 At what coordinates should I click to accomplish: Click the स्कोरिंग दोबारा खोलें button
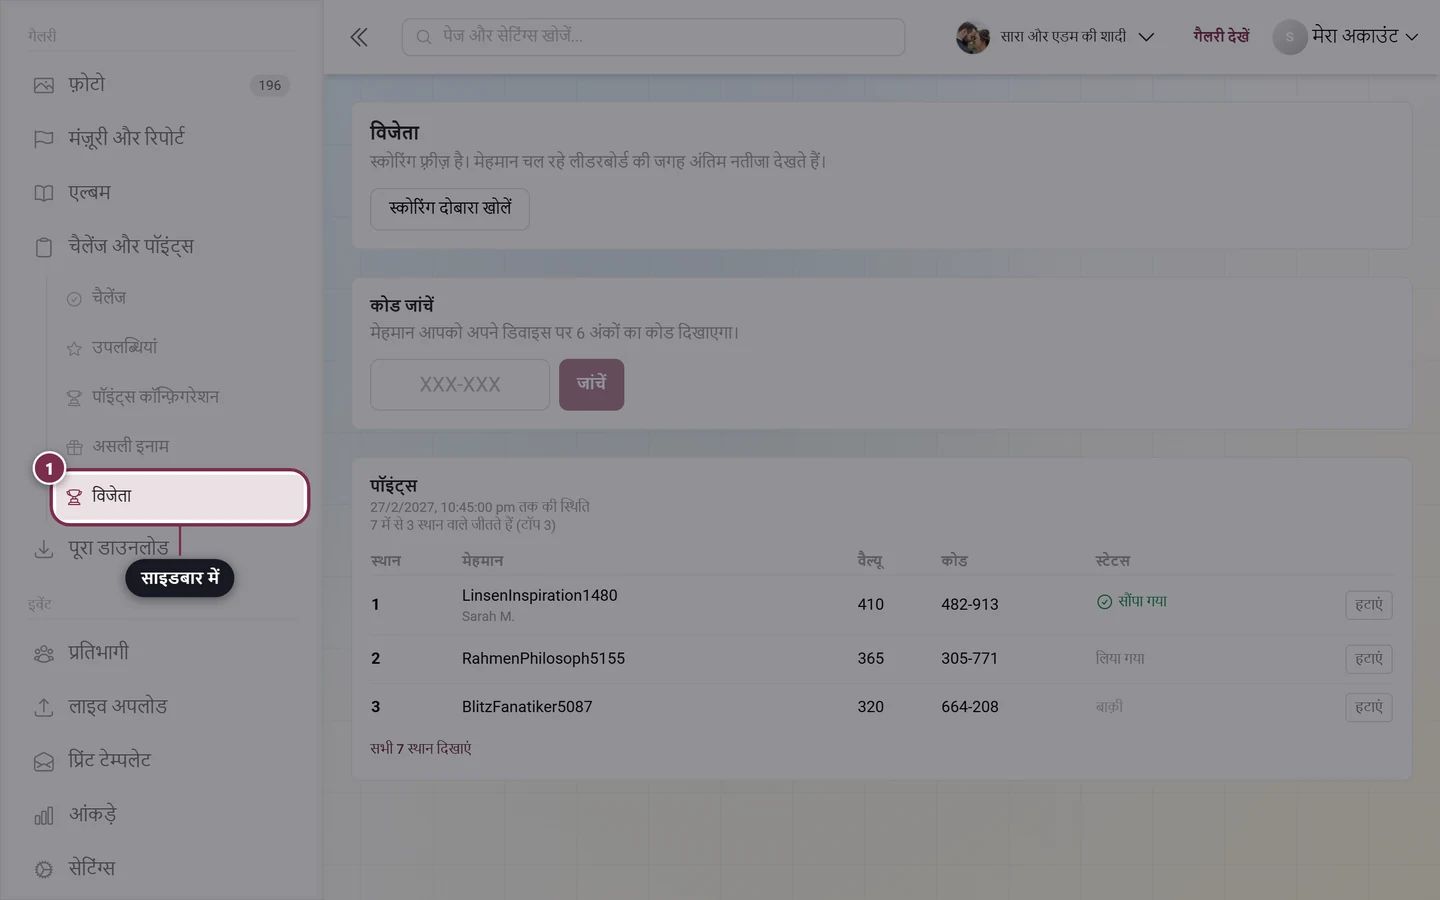point(450,209)
